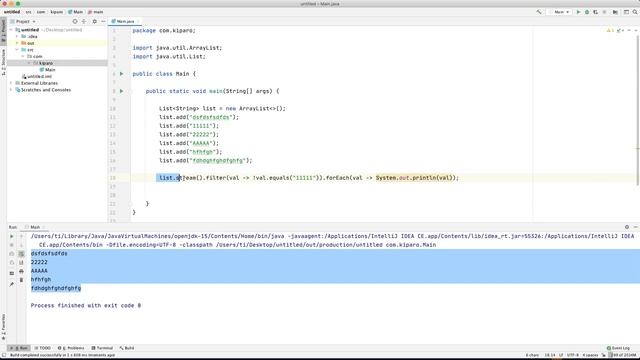Open Search Everywhere magnifier icon

(635, 12)
